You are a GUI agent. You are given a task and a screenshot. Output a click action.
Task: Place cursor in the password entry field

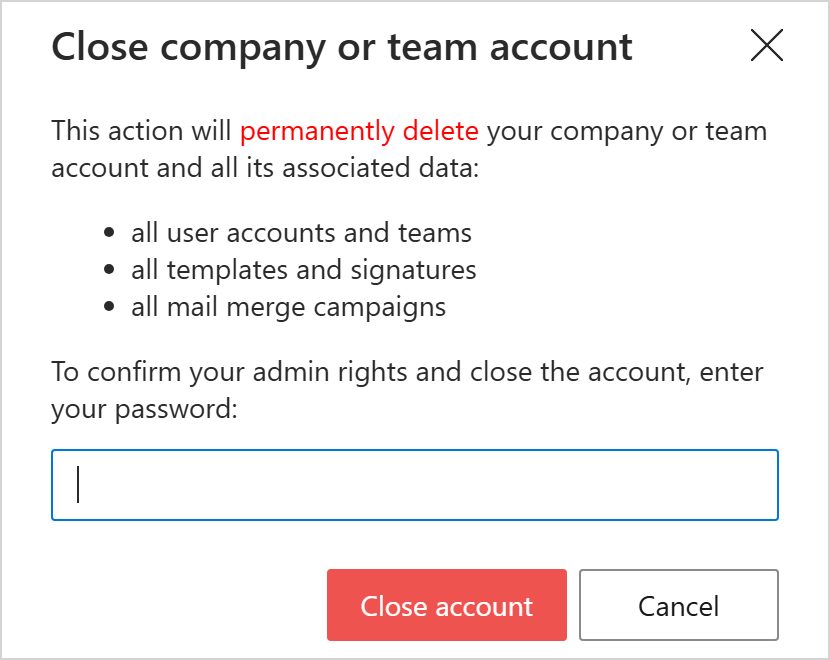pyautogui.click(x=415, y=484)
